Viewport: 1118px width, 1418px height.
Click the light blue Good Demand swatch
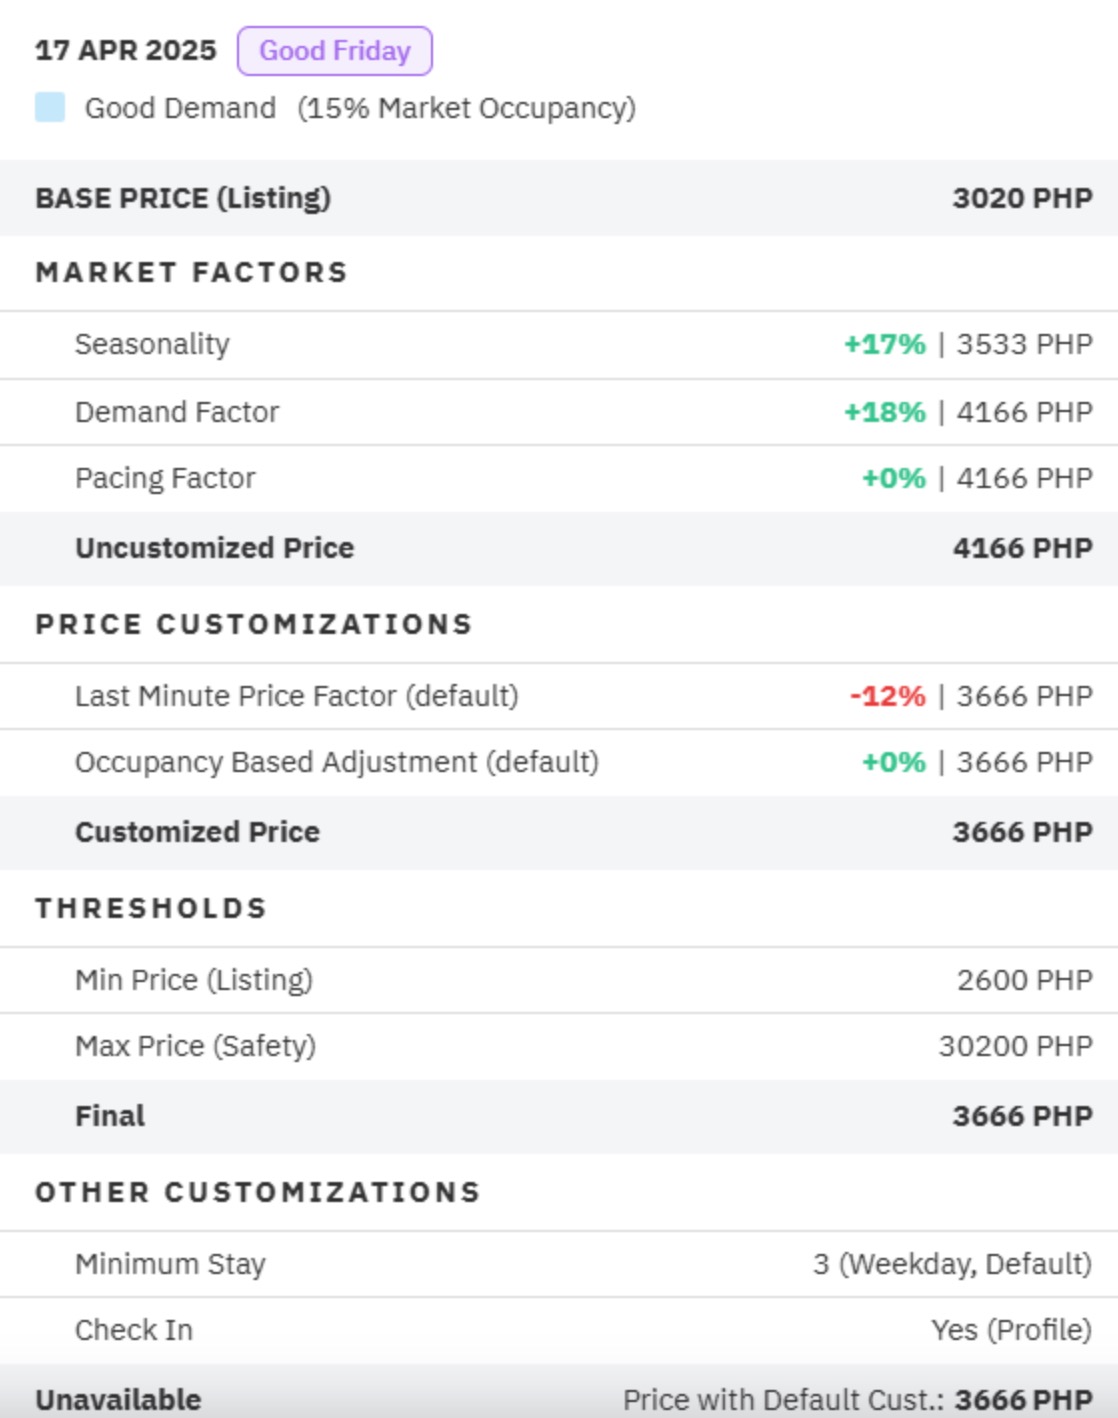[50, 107]
